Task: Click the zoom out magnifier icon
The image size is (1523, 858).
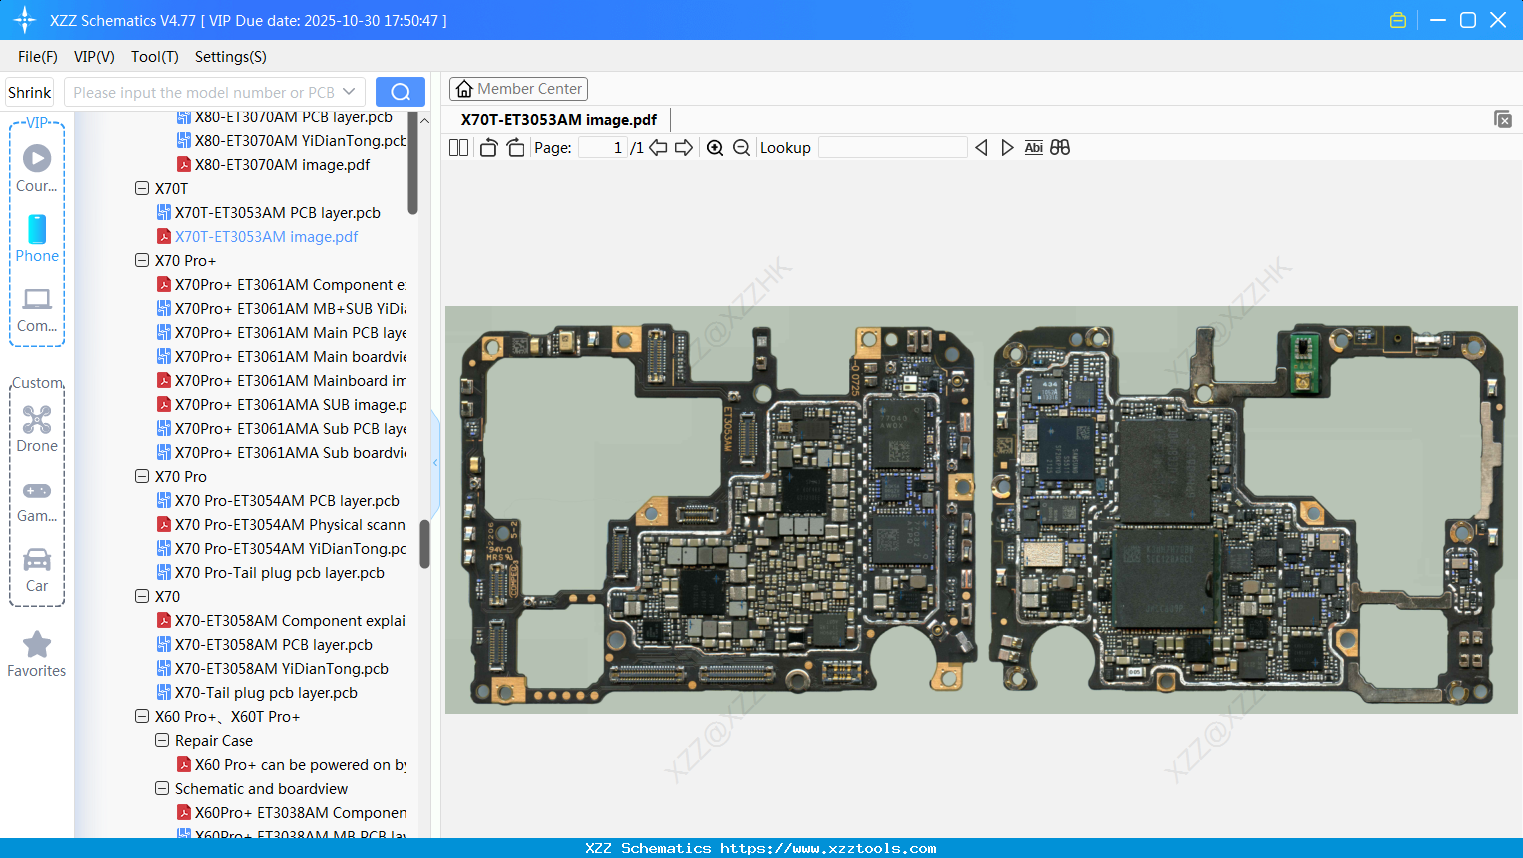Action: pyautogui.click(x=741, y=148)
